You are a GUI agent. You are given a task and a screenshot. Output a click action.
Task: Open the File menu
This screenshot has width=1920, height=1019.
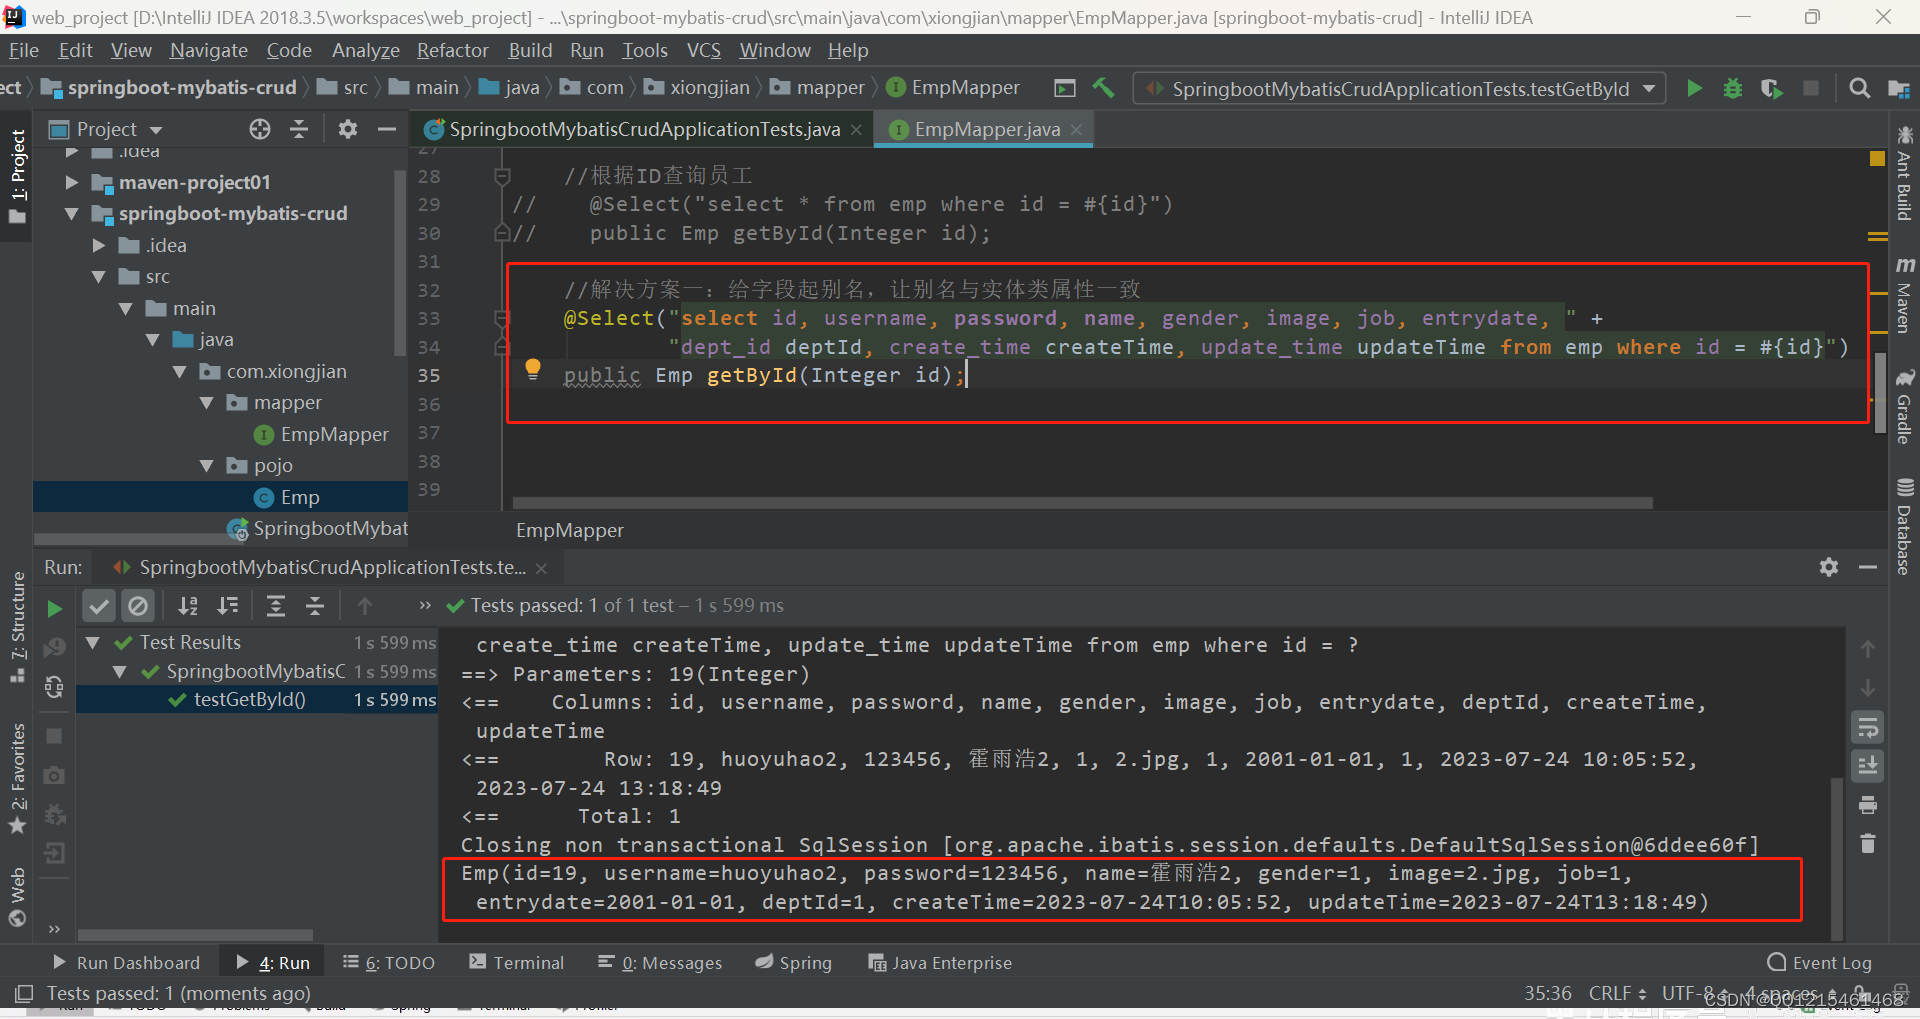click(x=23, y=50)
